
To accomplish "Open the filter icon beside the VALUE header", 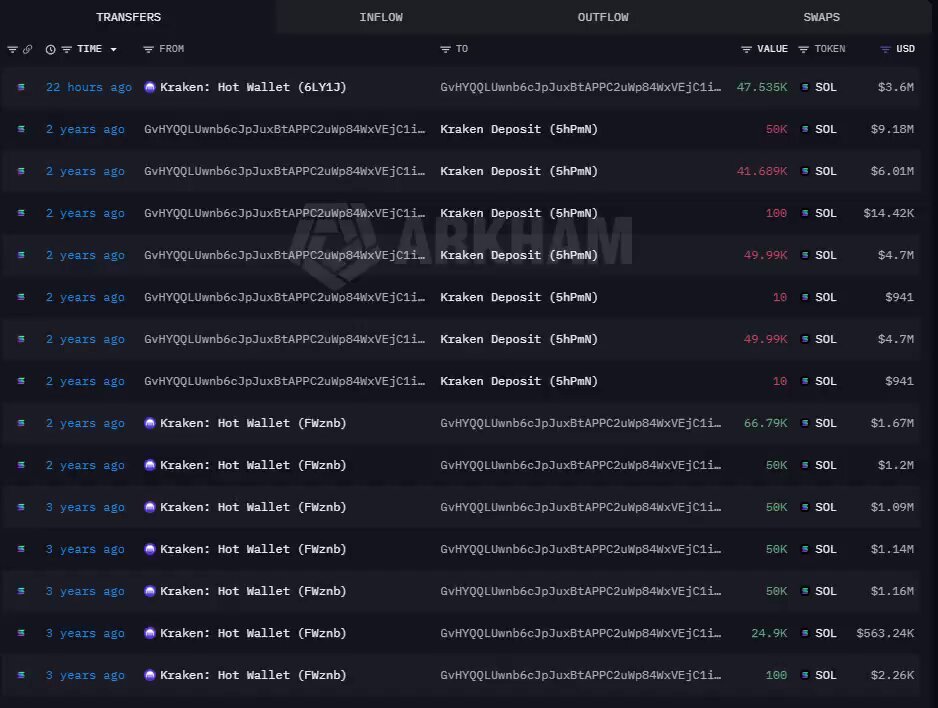I will tap(746, 50).
